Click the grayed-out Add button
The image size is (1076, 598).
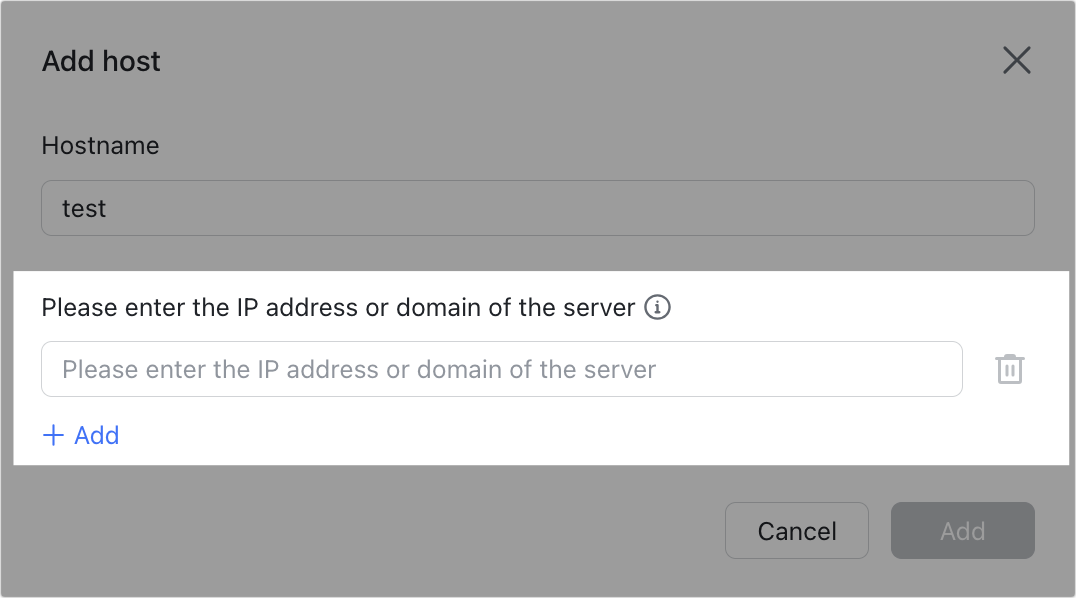click(x=962, y=531)
